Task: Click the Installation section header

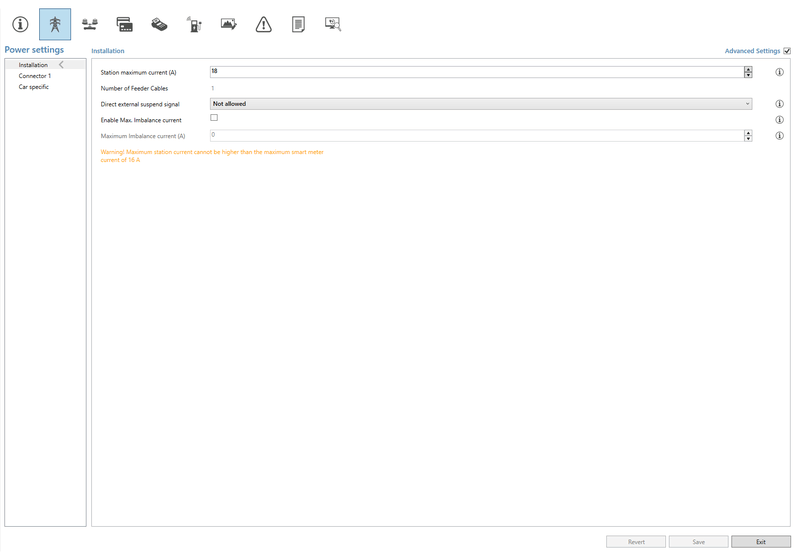Action: 108,51
